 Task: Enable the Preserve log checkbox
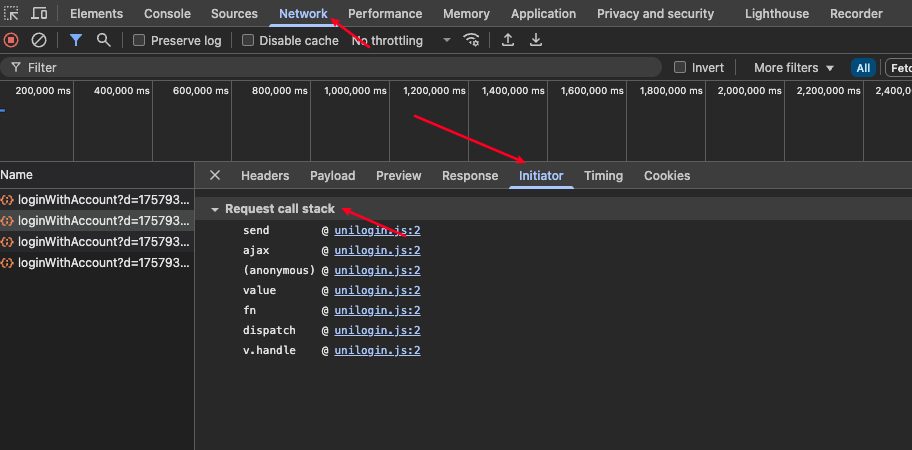point(138,40)
